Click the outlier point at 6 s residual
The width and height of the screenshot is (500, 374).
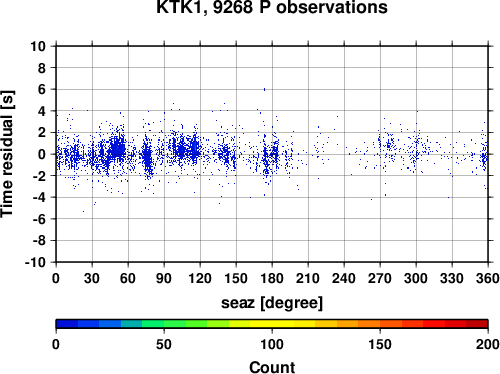click(264, 89)
